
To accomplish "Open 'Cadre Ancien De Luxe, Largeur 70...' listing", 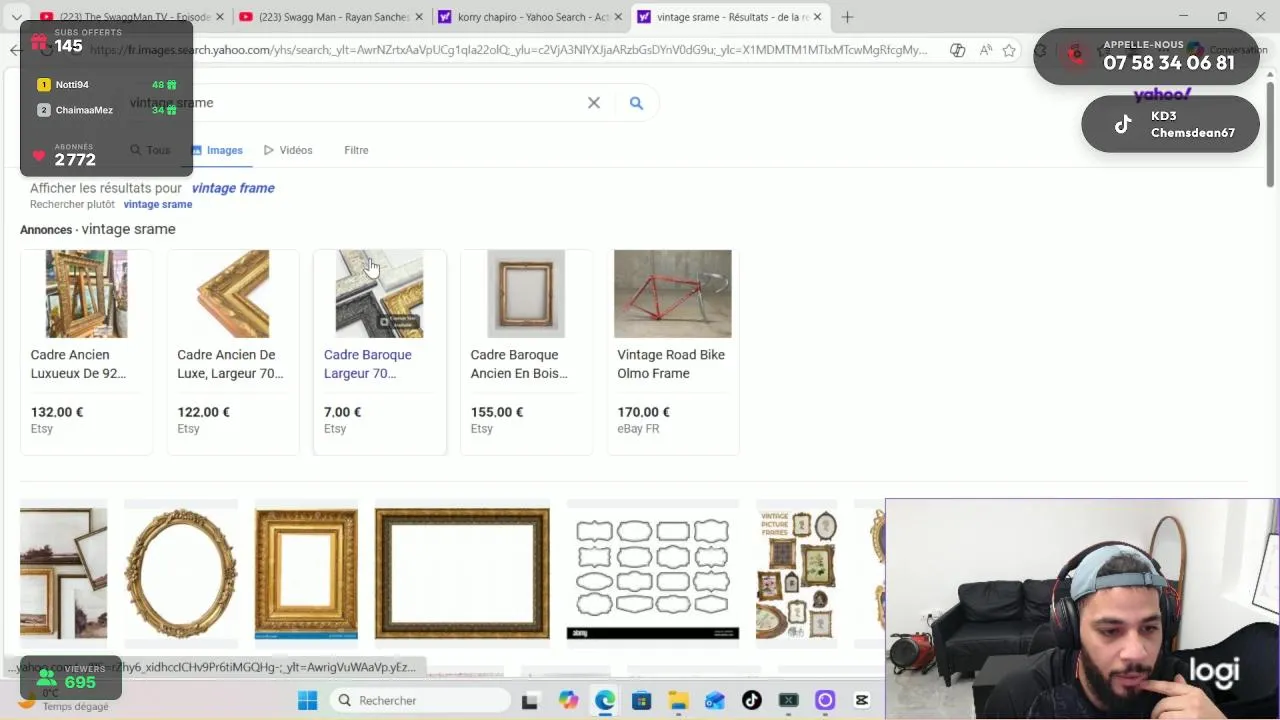I will 230,364.
